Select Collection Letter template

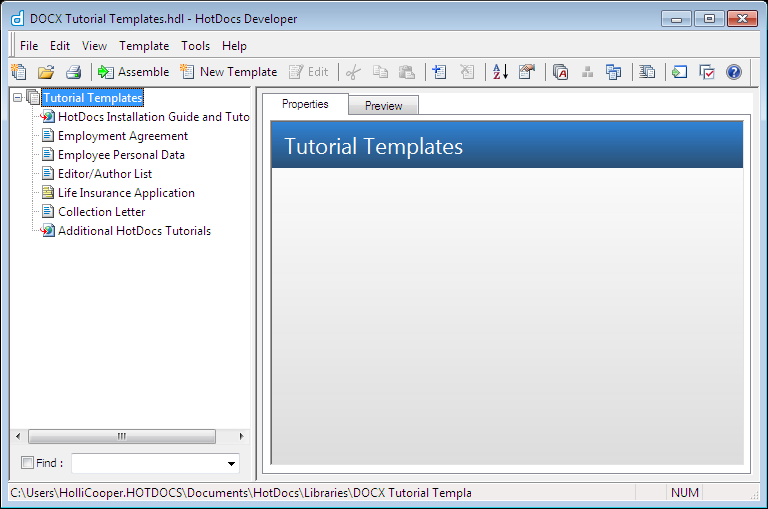[101, 212]
